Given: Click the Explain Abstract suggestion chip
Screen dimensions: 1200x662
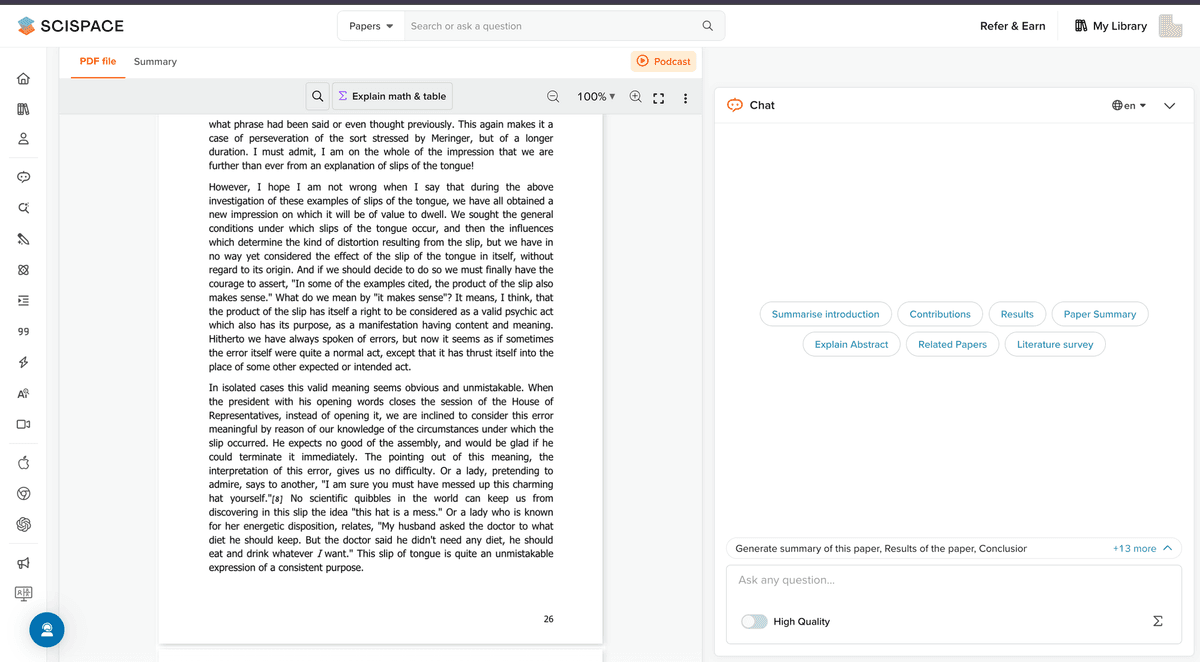Looking at the screenshot, I should click(851, 344).
